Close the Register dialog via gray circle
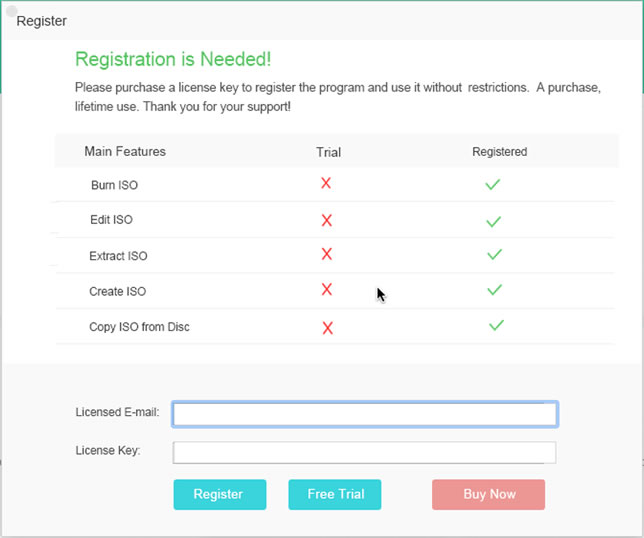 (12, 11)
